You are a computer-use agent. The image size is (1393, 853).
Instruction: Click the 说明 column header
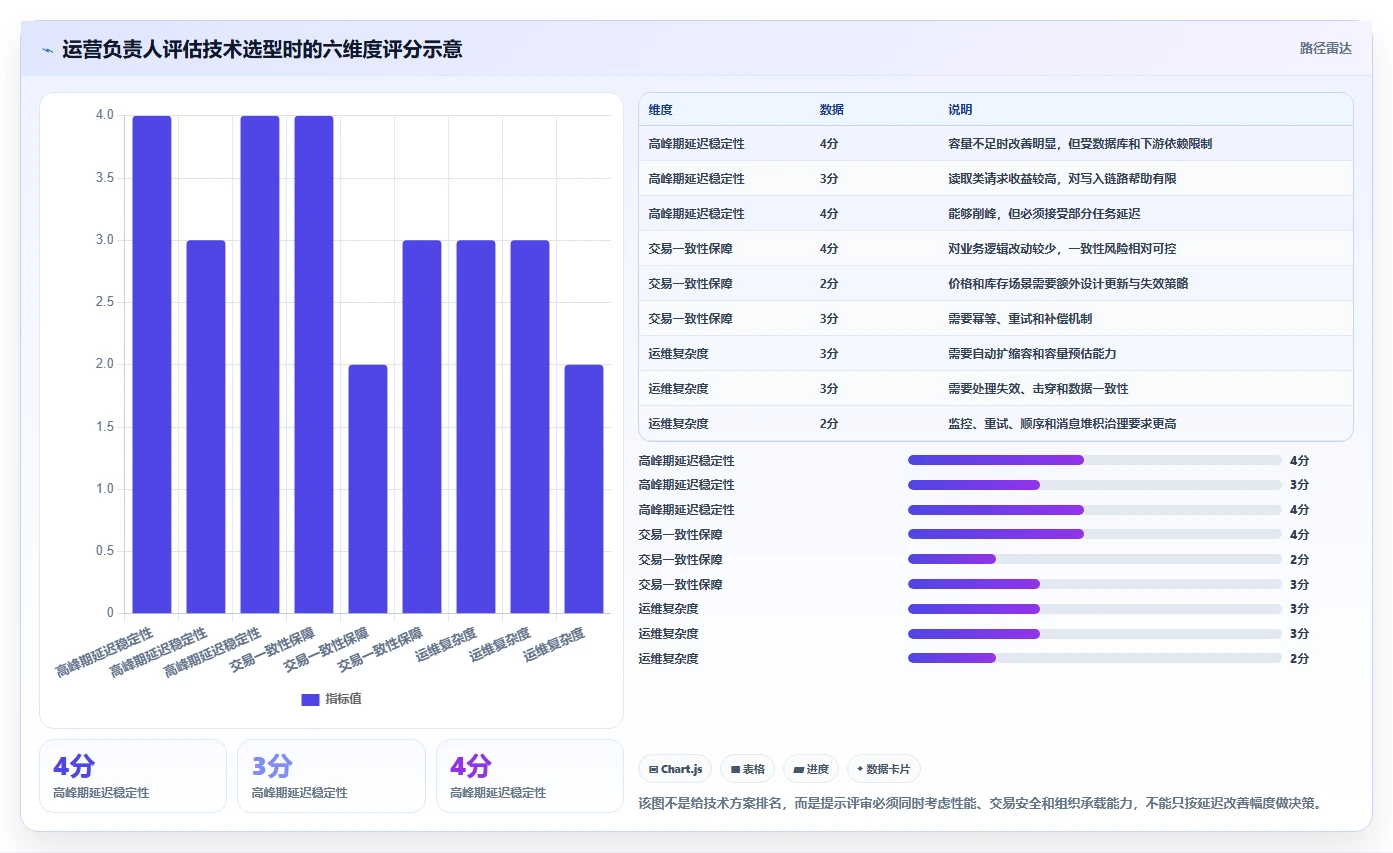tap(960, 110)
